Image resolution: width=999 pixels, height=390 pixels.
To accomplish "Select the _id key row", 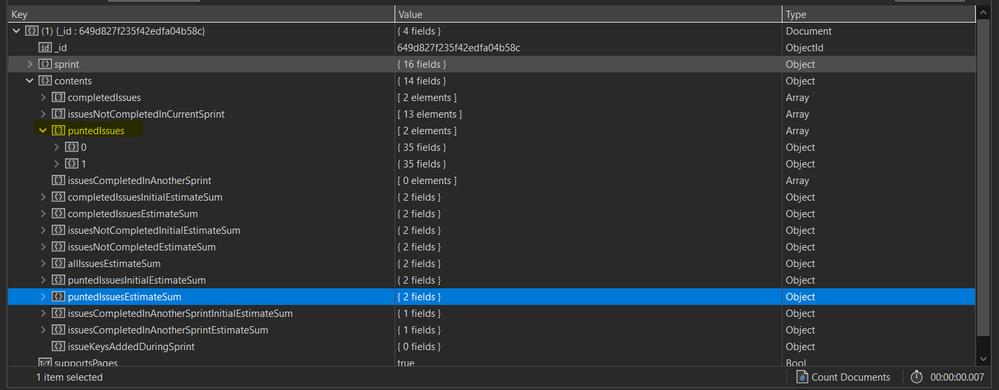I will pyautogui.click(x=491, y=48).
